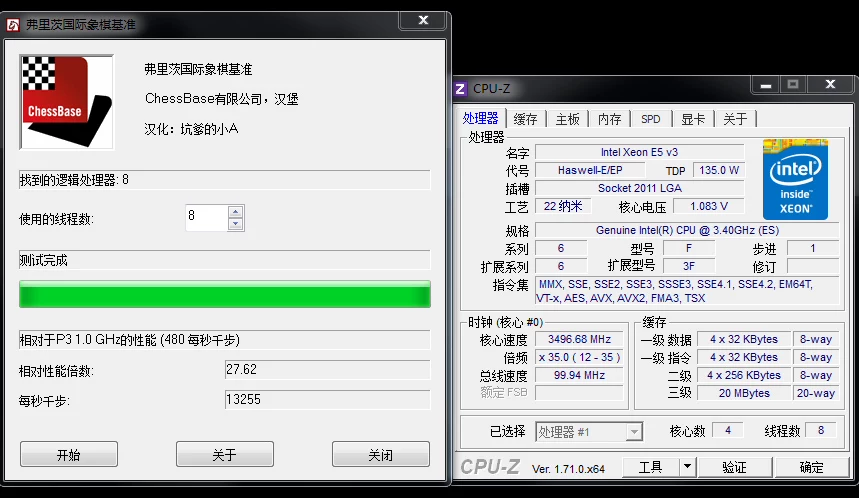The width and height of the screenshot is (859, 498).
Task: Click the 工具 button in CPU-Z
Action: [651, 467]
